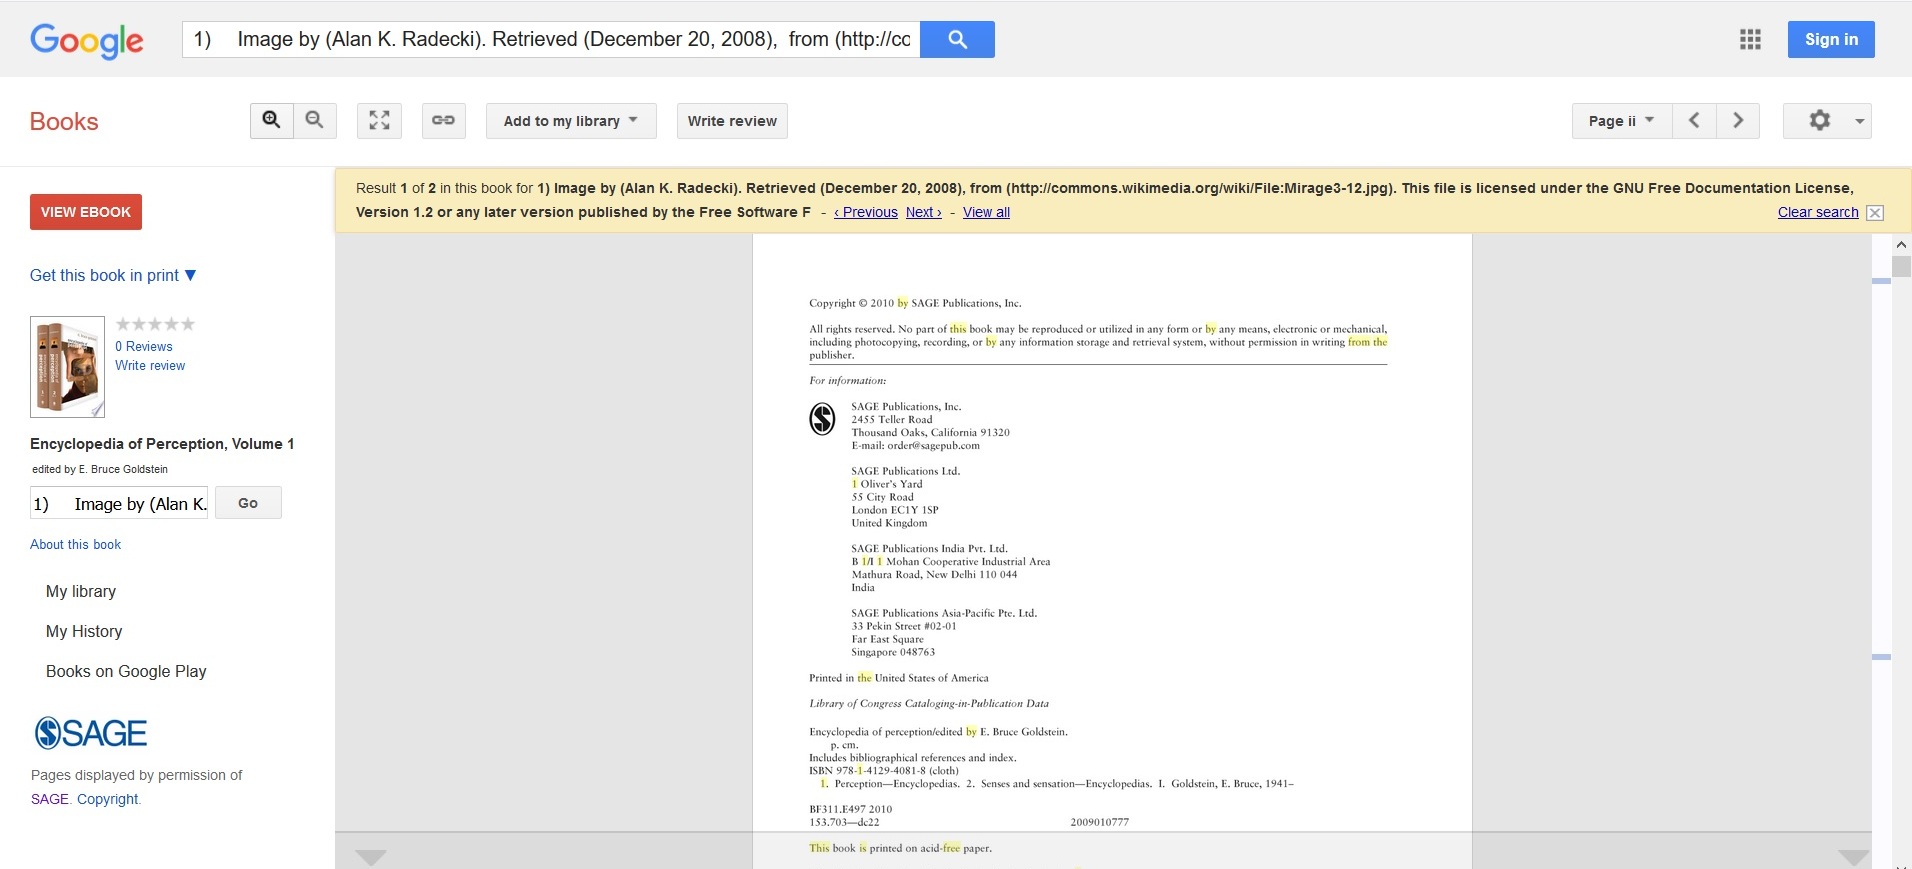Click the VIEW EBOOK button
The height and width of the screenshot is (869, 1912).
pos(86,212)
